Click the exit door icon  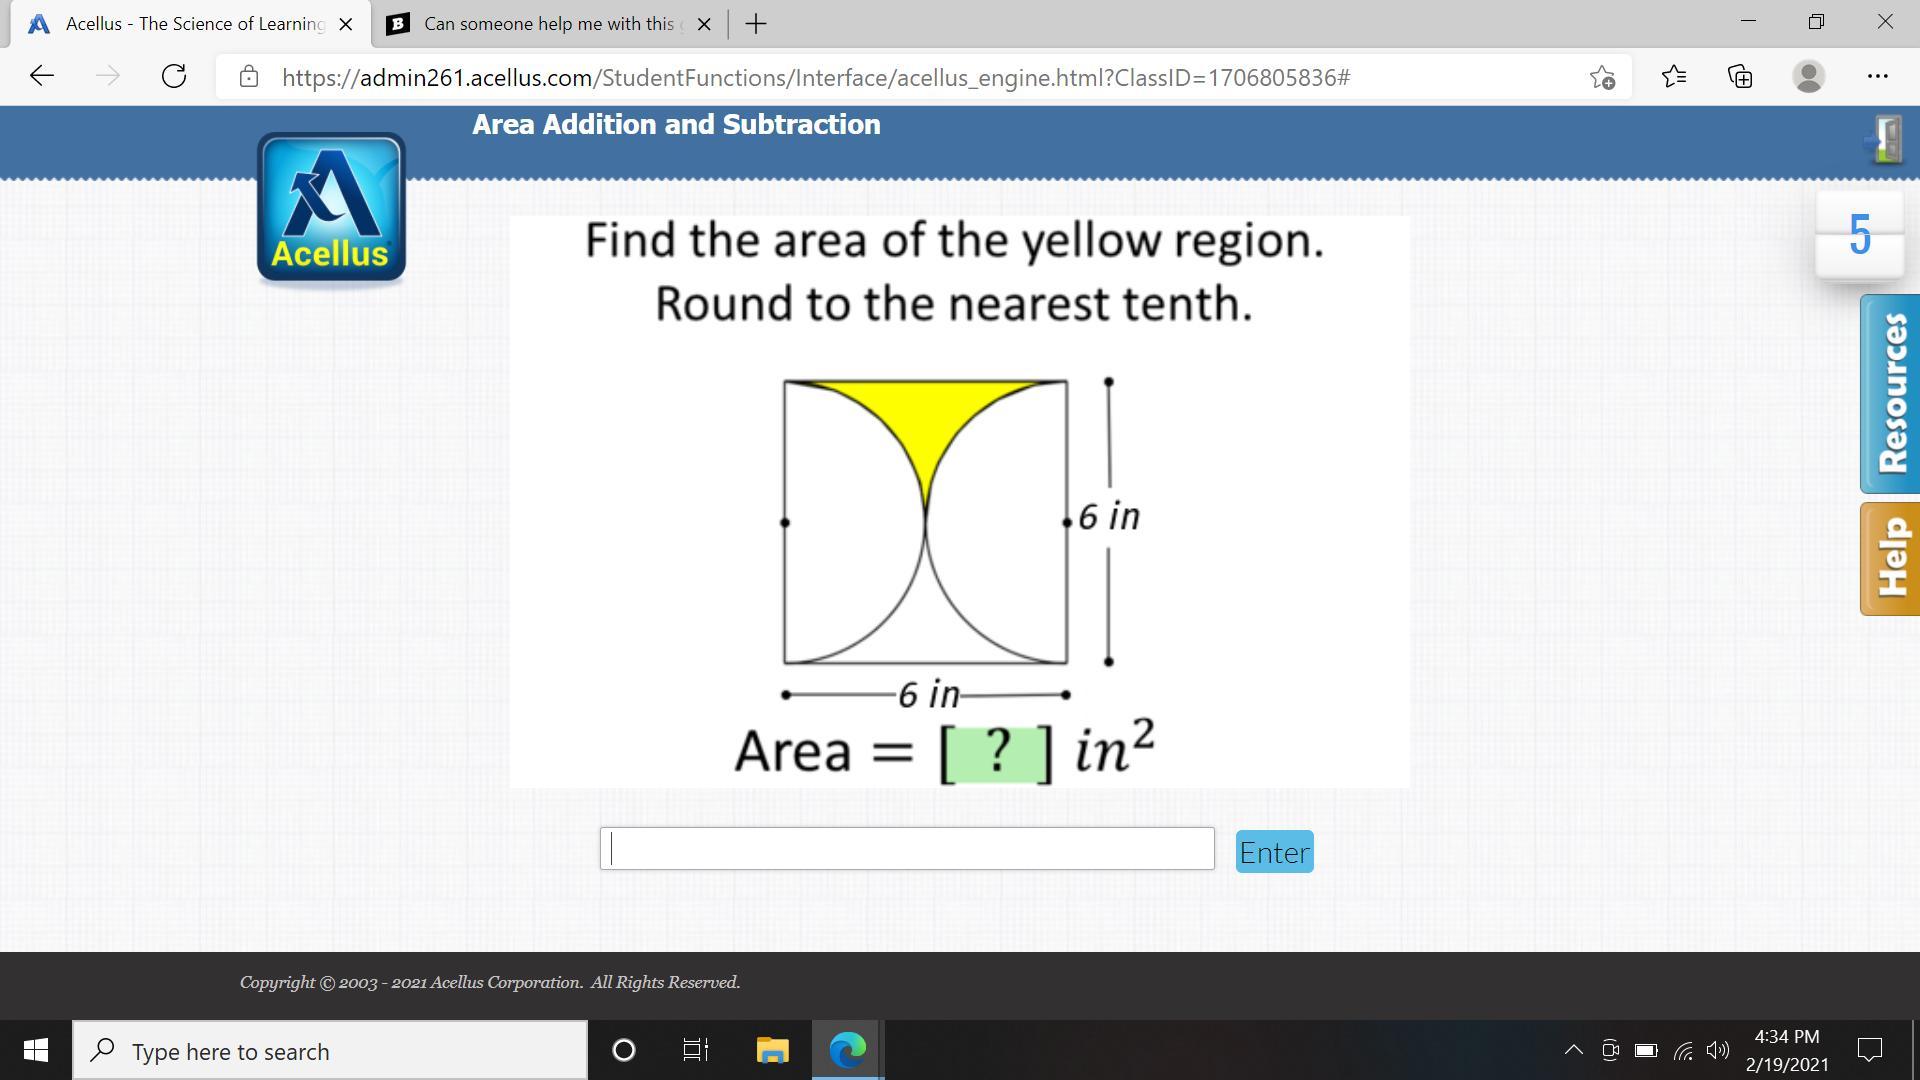[x=1886, y=139]
